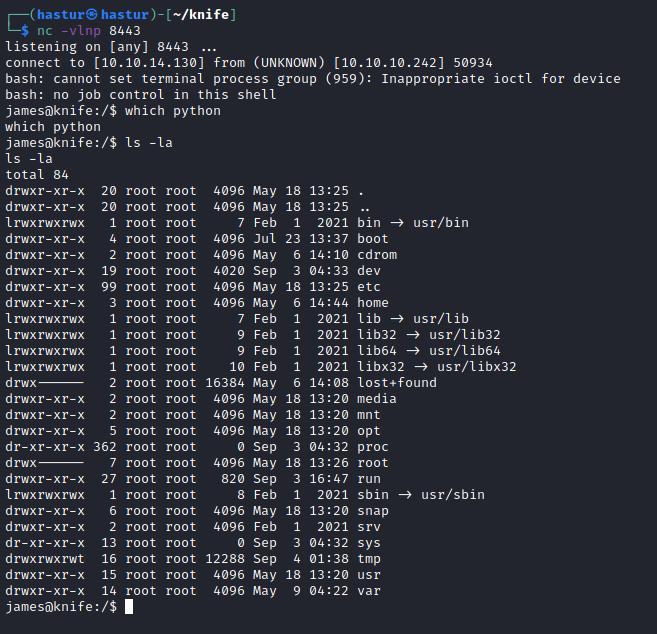Click the lost+found directory name
This screenshot has width=657, height=634.
397,383
